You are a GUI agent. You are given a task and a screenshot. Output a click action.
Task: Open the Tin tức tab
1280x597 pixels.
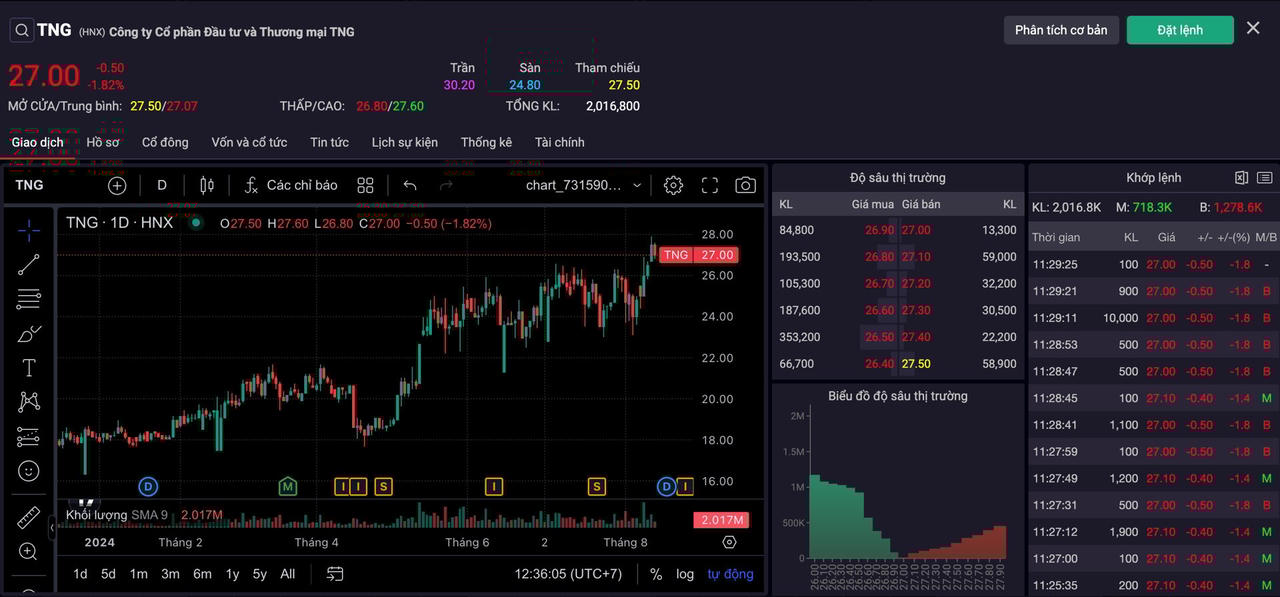coord(329,142)
